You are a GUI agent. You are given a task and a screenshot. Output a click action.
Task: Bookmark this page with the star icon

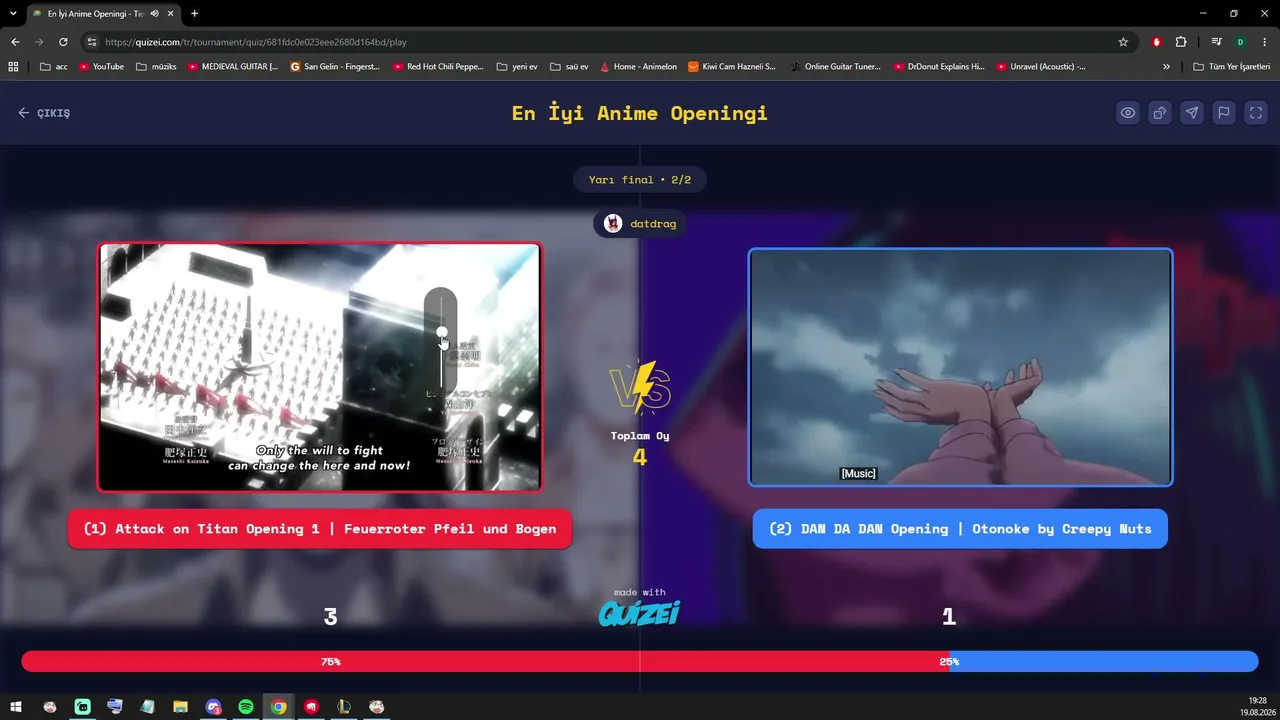coord(1123,42)
